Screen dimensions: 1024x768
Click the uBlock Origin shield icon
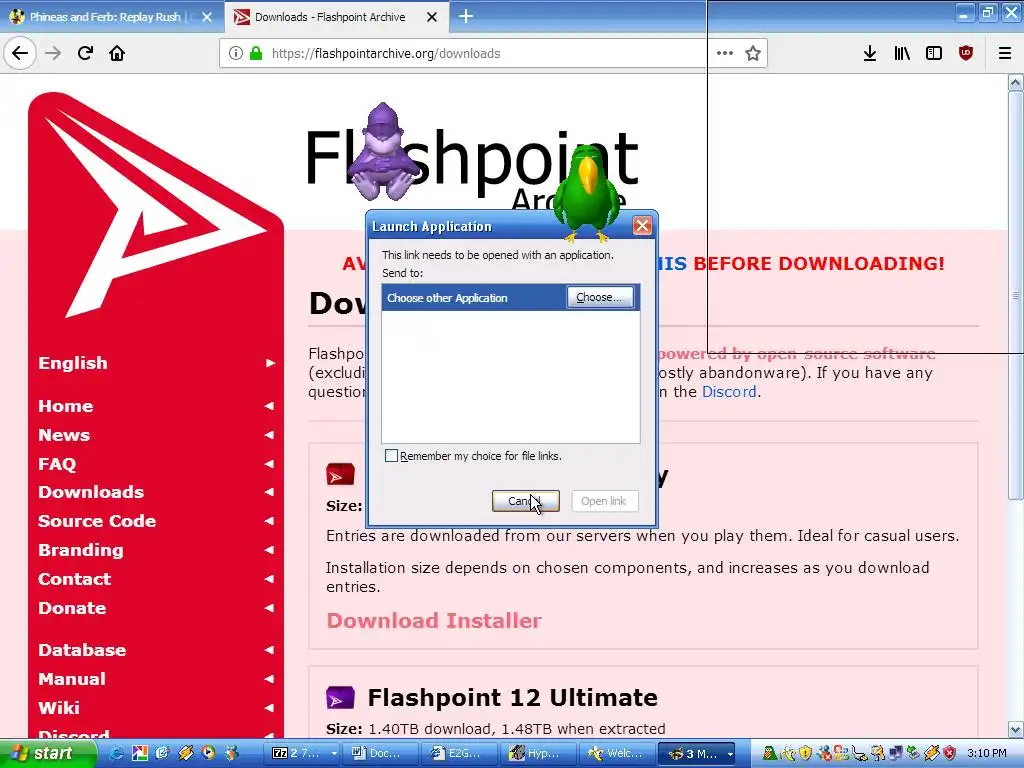click(965, 54)
